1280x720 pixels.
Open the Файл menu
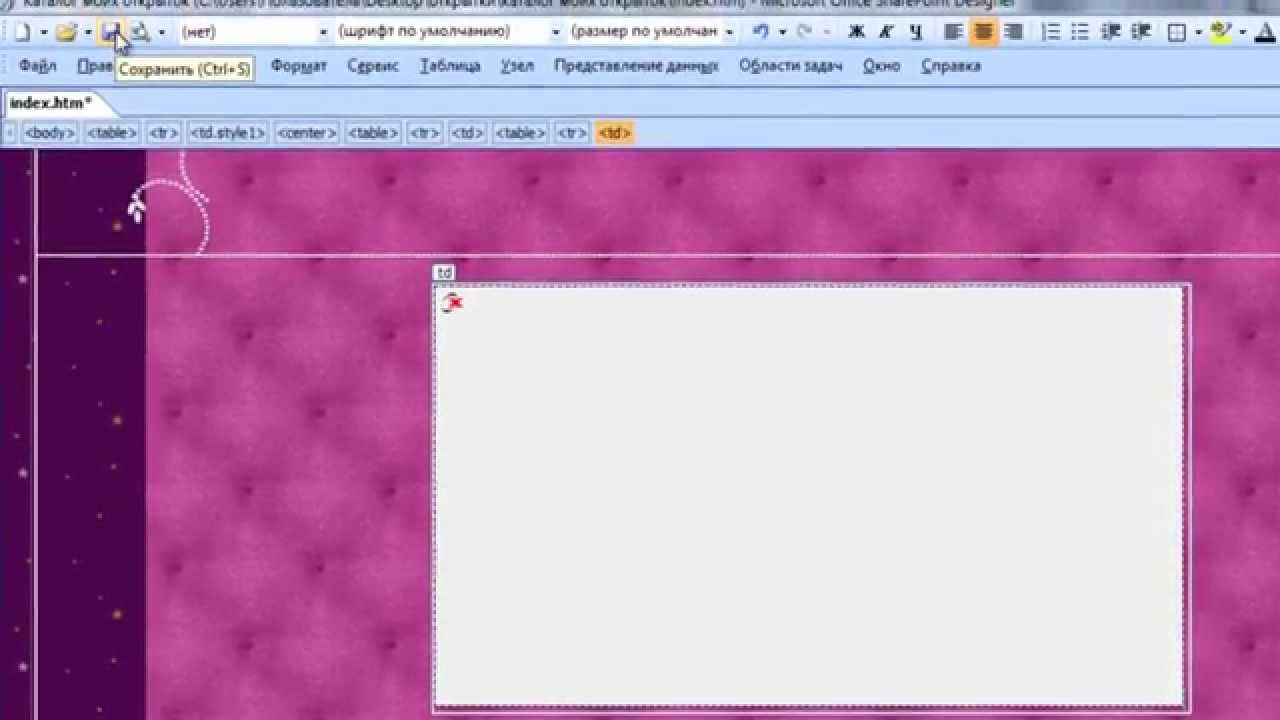point(37,66)
